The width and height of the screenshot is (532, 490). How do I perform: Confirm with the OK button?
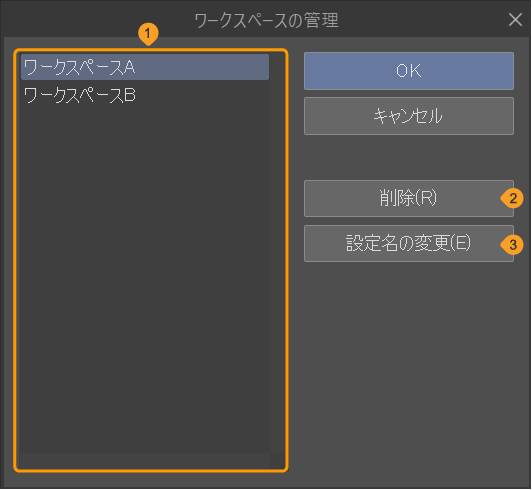[x=409, y=71]
